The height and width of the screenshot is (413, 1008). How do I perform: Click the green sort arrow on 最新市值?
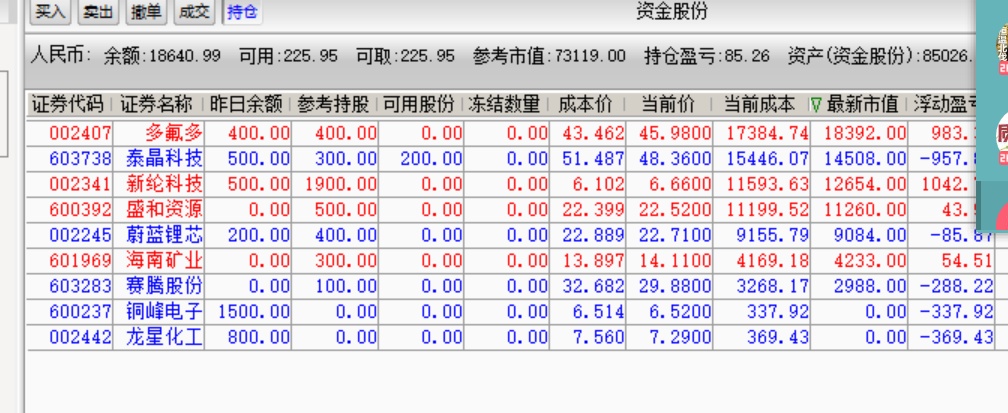point(816,105)
